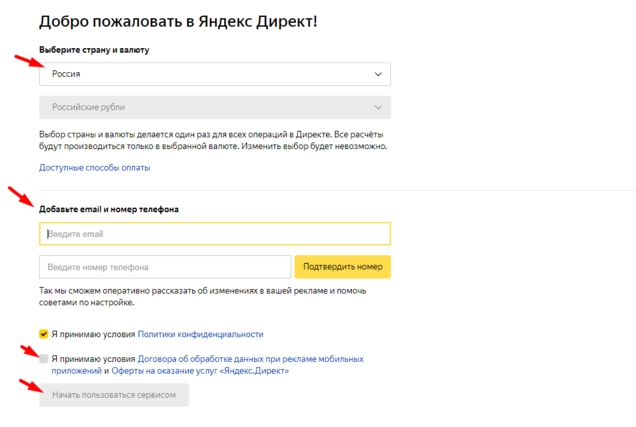Click the red arrow pointing at unchecked checkbox
The height and width of the screenshot is (427, 636).
tap(31, 351)
